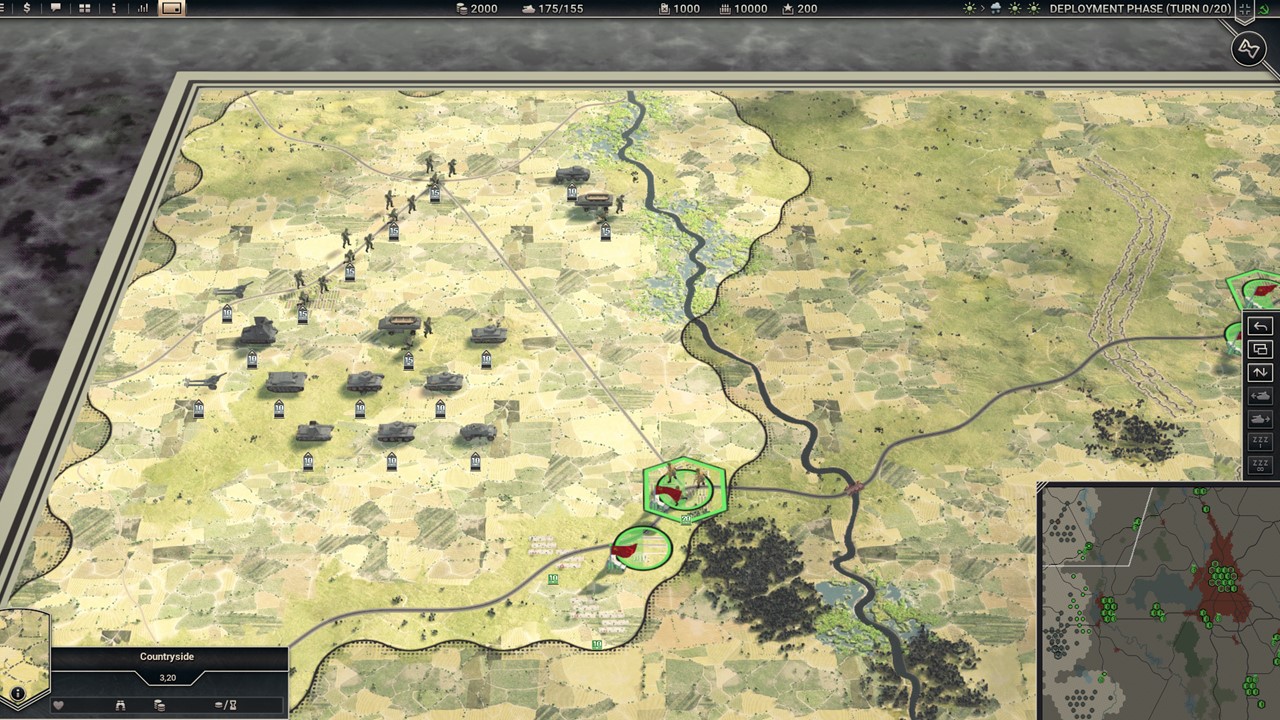The width and height of the screenshot is (1280, 720).
Task: Toggle the fullscreen arrows icon in the top bar
Action: [1245, 9]
